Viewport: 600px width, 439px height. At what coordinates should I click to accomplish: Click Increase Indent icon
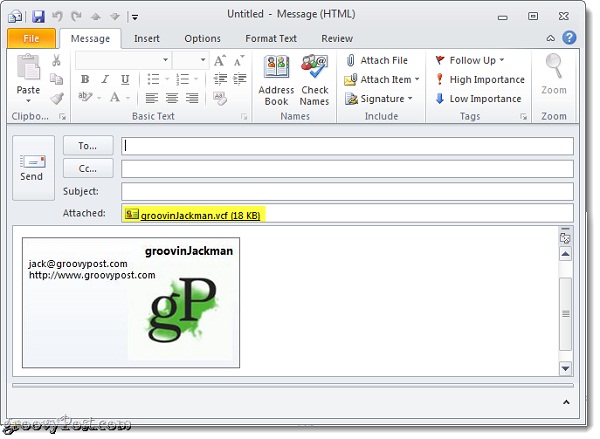[x=240, y=79]
